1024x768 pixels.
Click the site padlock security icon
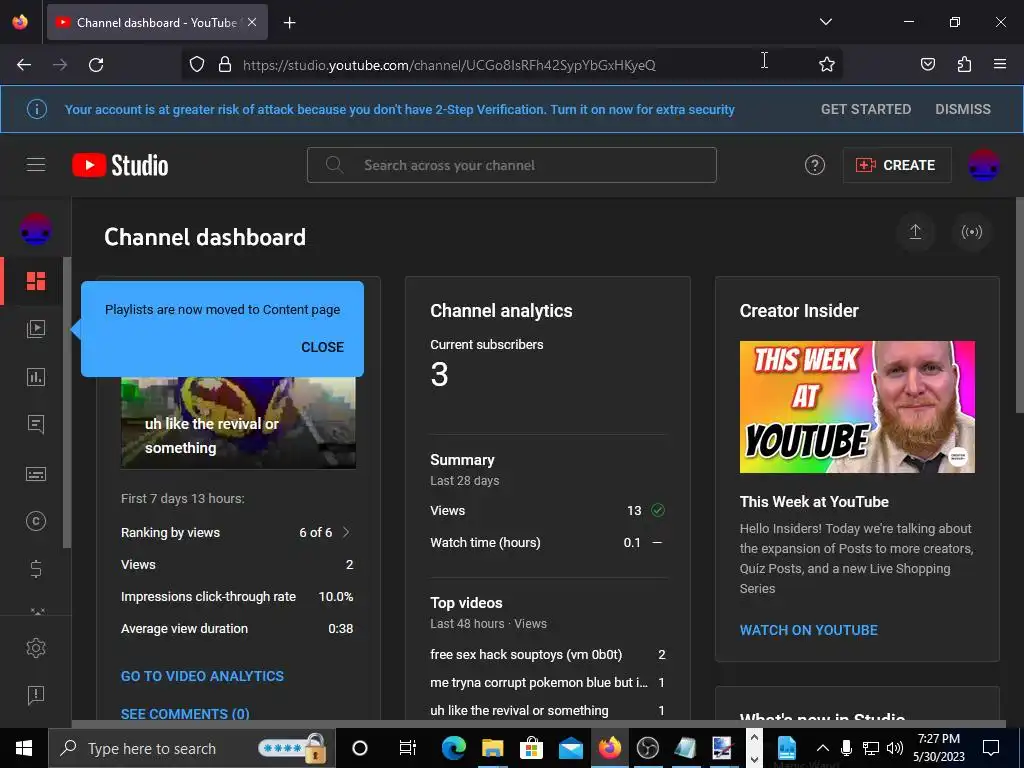[225, 65]
